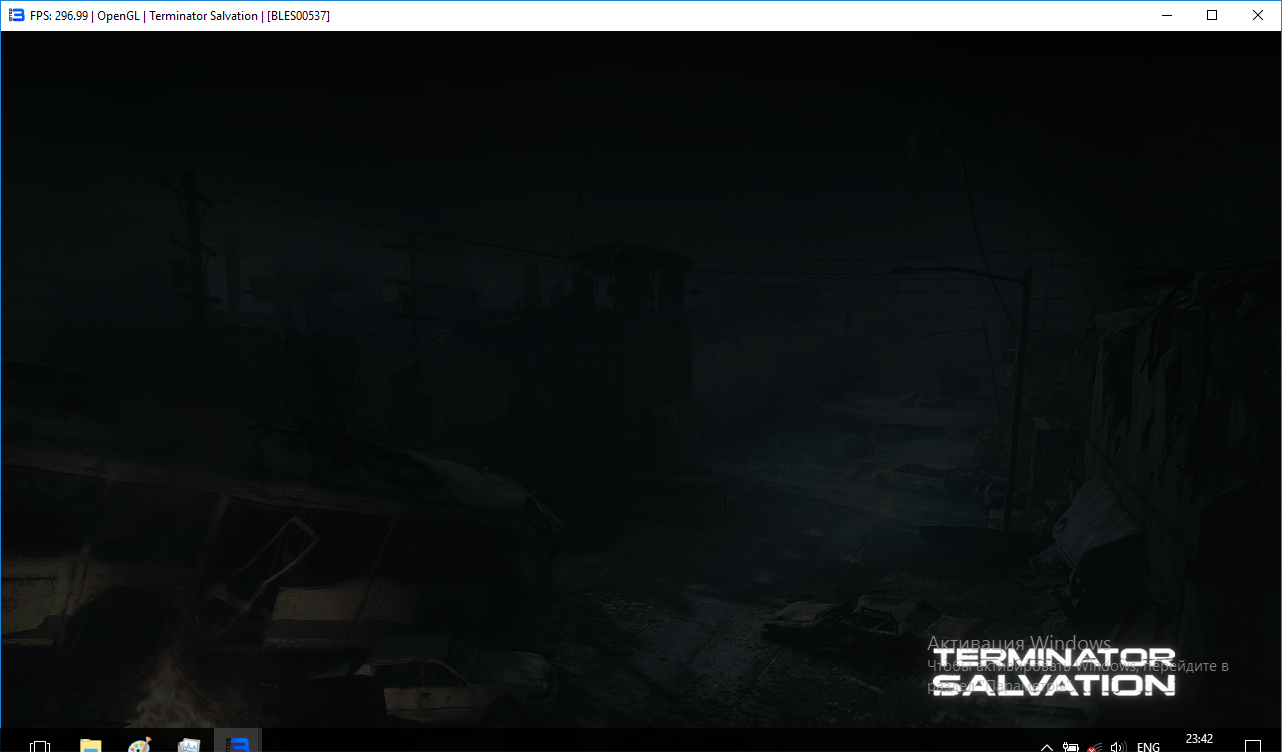This screenshot has height=752, width=1282.
Task: Open the Action Center notifications icon
Action: coord(1252,746)
